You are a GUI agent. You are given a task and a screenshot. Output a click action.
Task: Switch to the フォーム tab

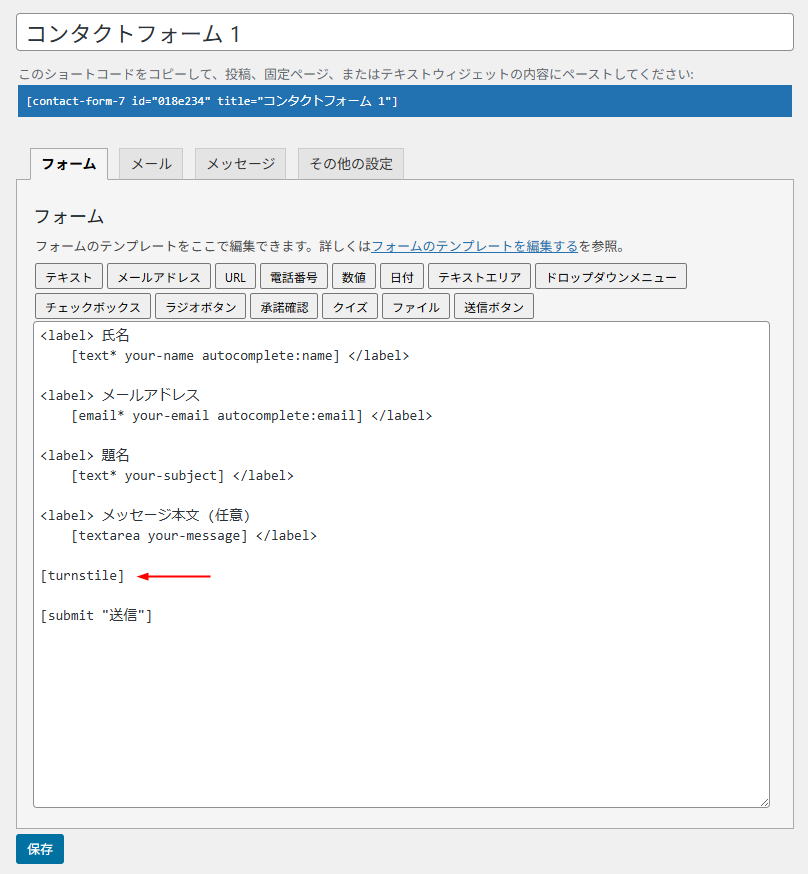69,164
